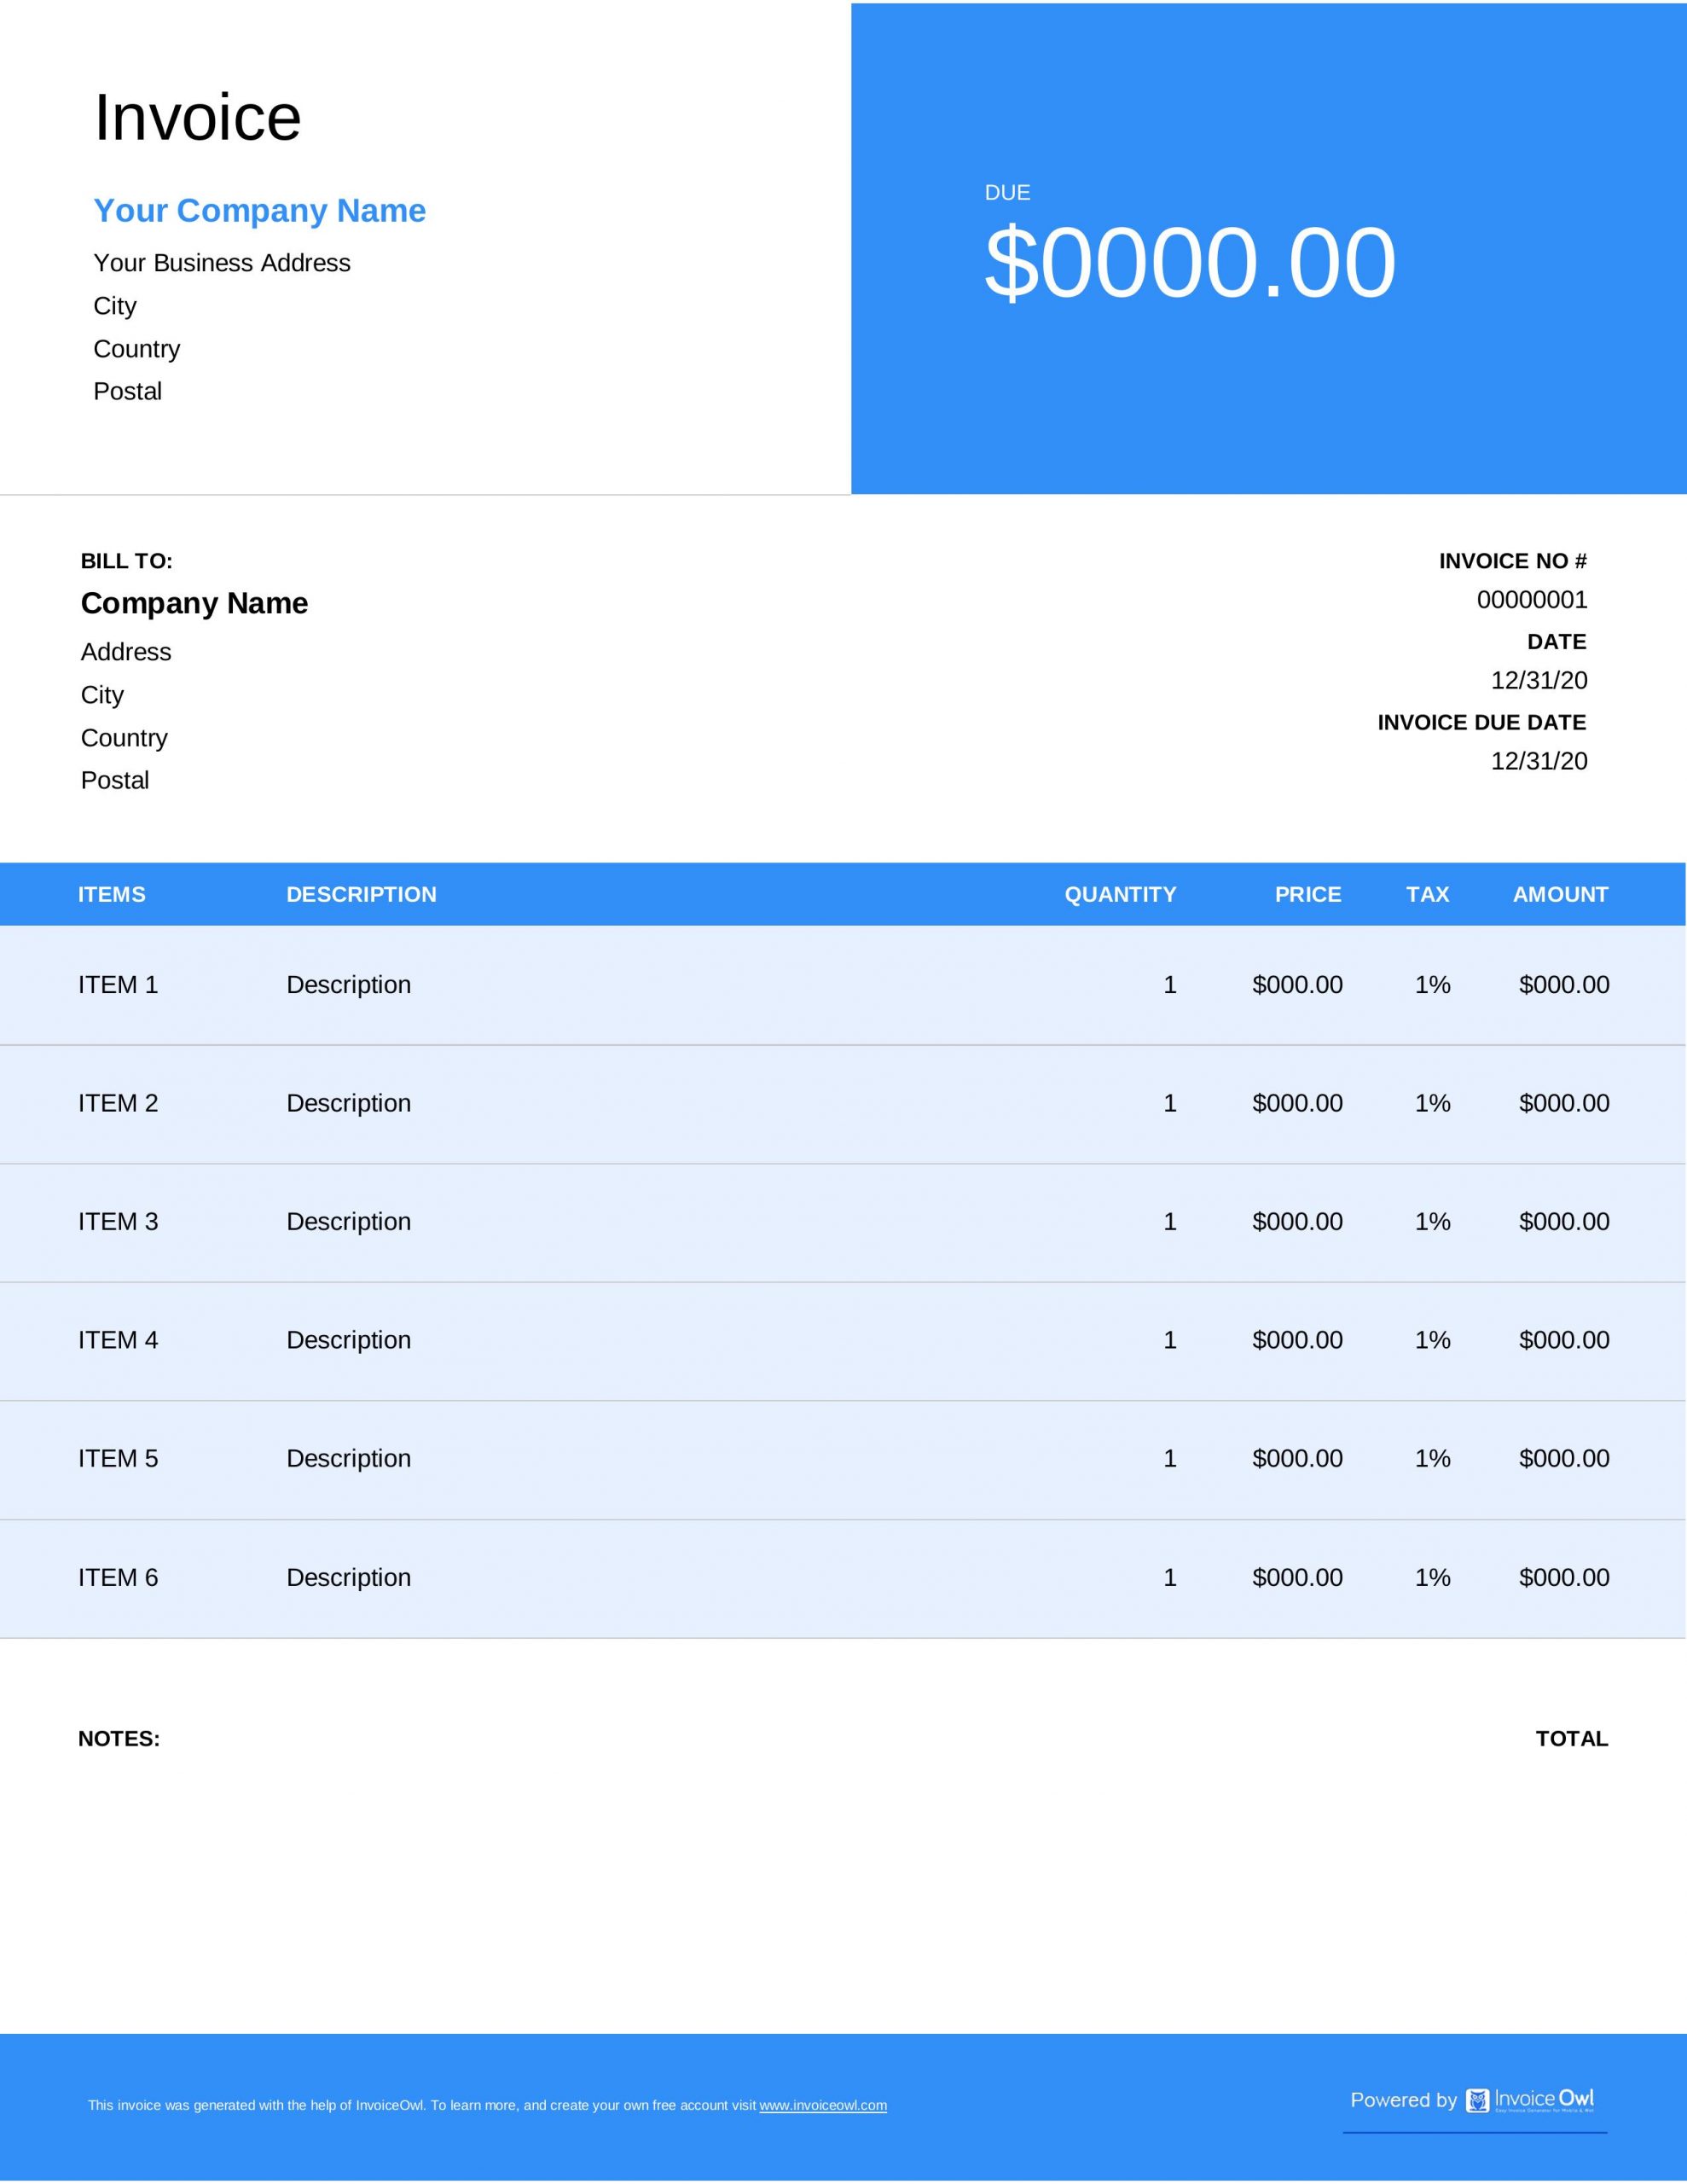Viewport: 1687px width, 2184px height.
Task: Click the Bill To Company Name
Action: (x=194, y=603)
